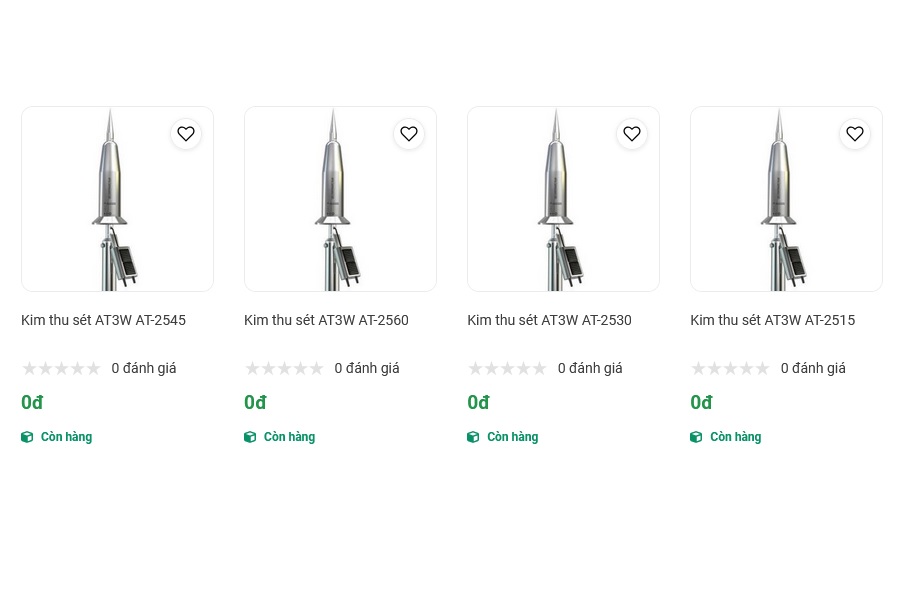The height and width of the screenshot is (608, 911).
Task: View AT-2530 product image
Action: [563, 200]
